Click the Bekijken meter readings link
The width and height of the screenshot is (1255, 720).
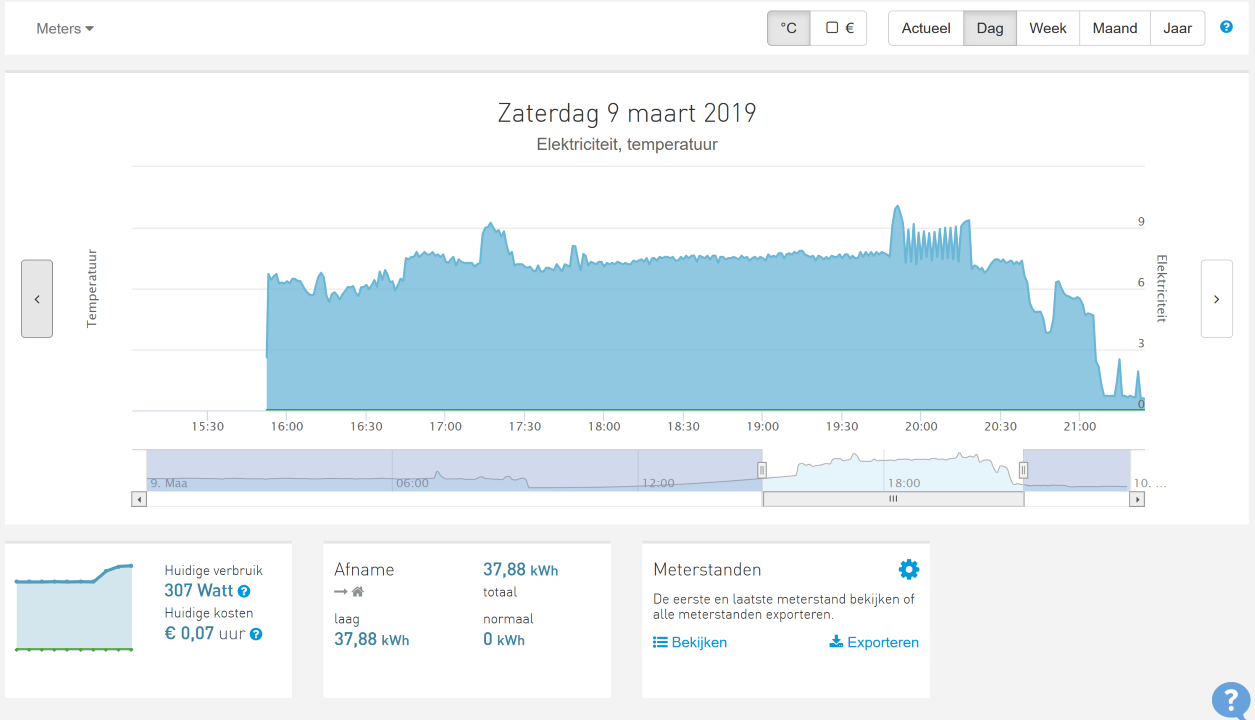click(x=690, y=643)
